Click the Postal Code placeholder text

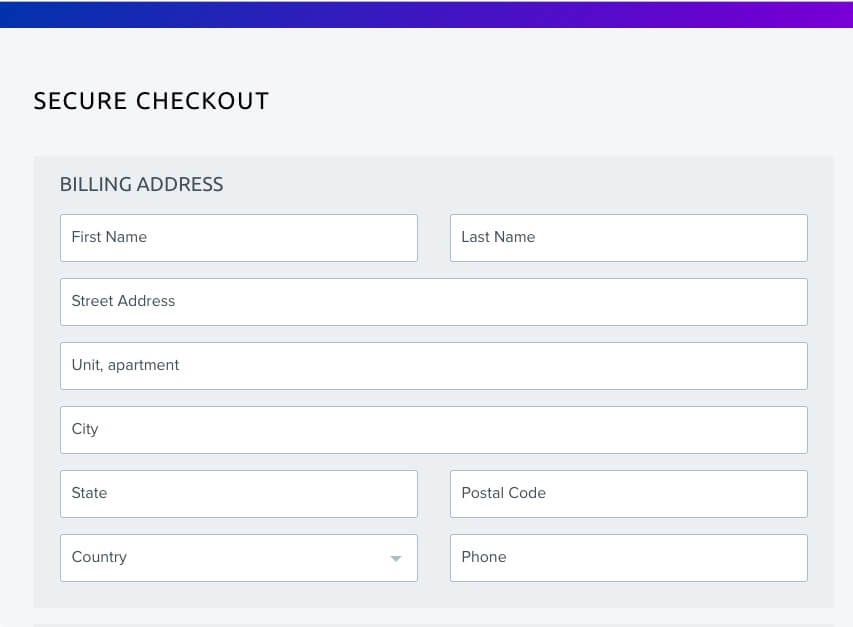click(x=503, y=493)
